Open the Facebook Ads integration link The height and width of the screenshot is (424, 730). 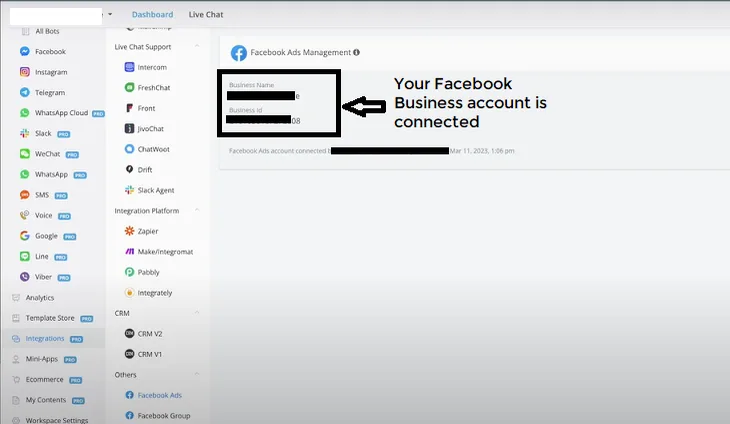click(x=160, y=395)
